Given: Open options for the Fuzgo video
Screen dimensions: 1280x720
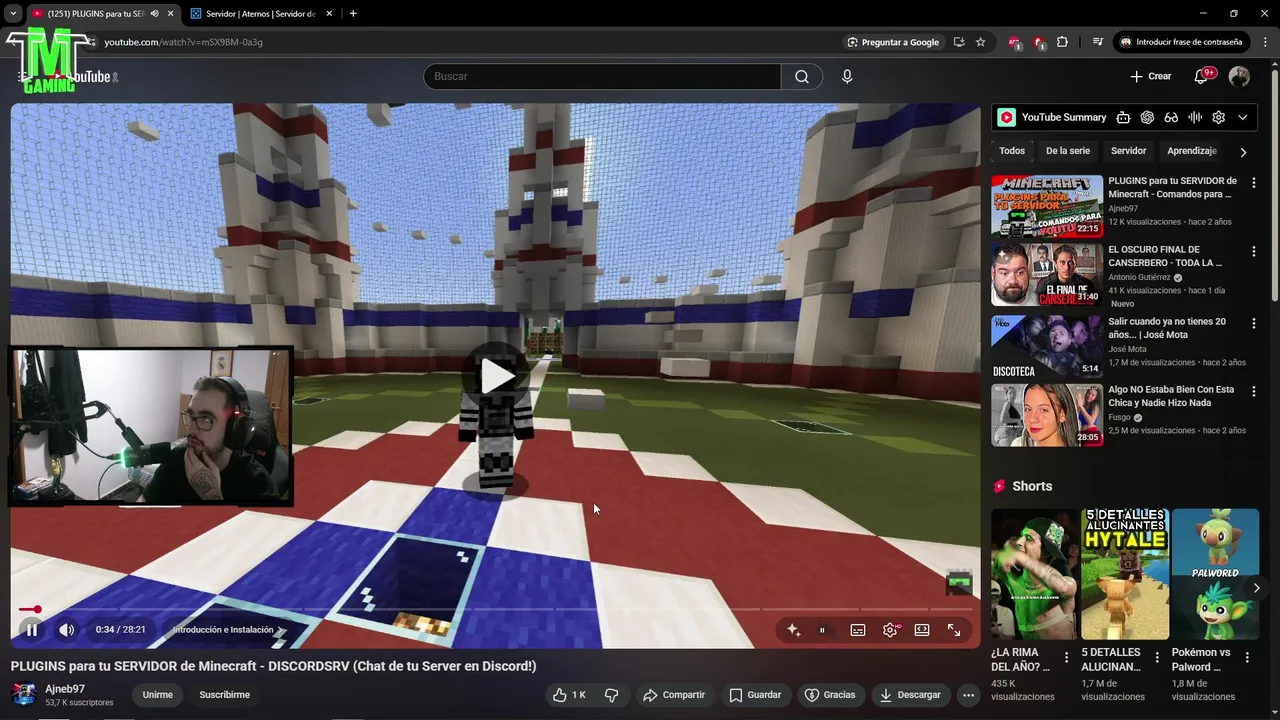Looking at the screenshot, I should coord(1253,391).
